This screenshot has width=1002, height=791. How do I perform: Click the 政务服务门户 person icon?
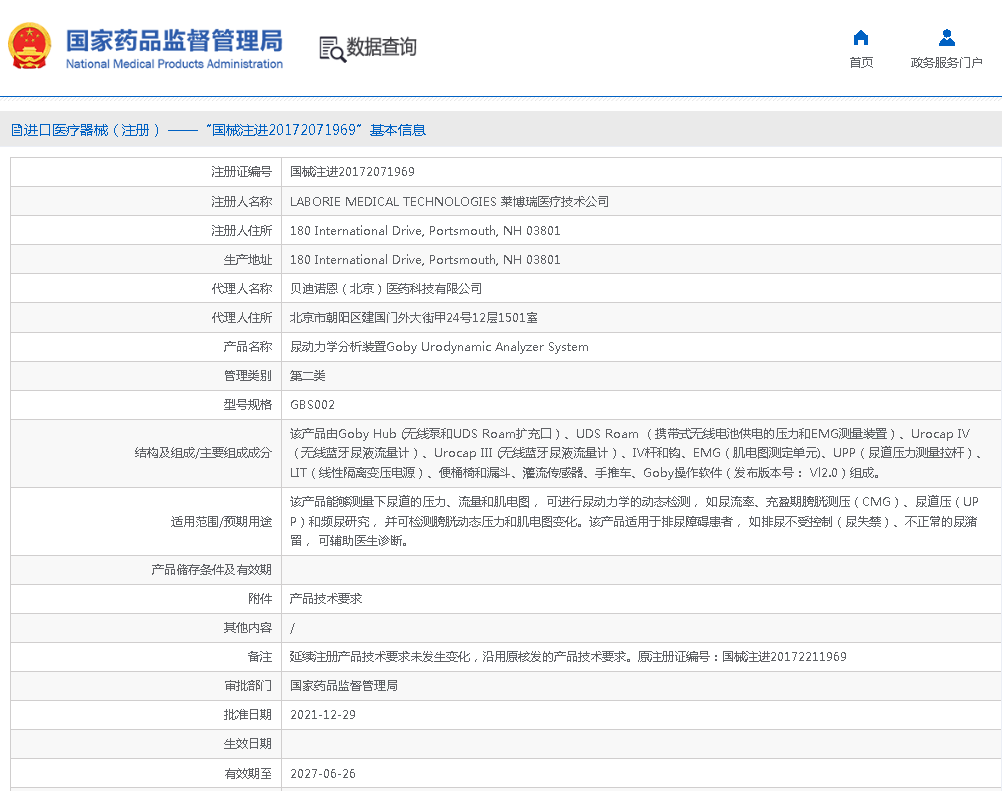946,38
